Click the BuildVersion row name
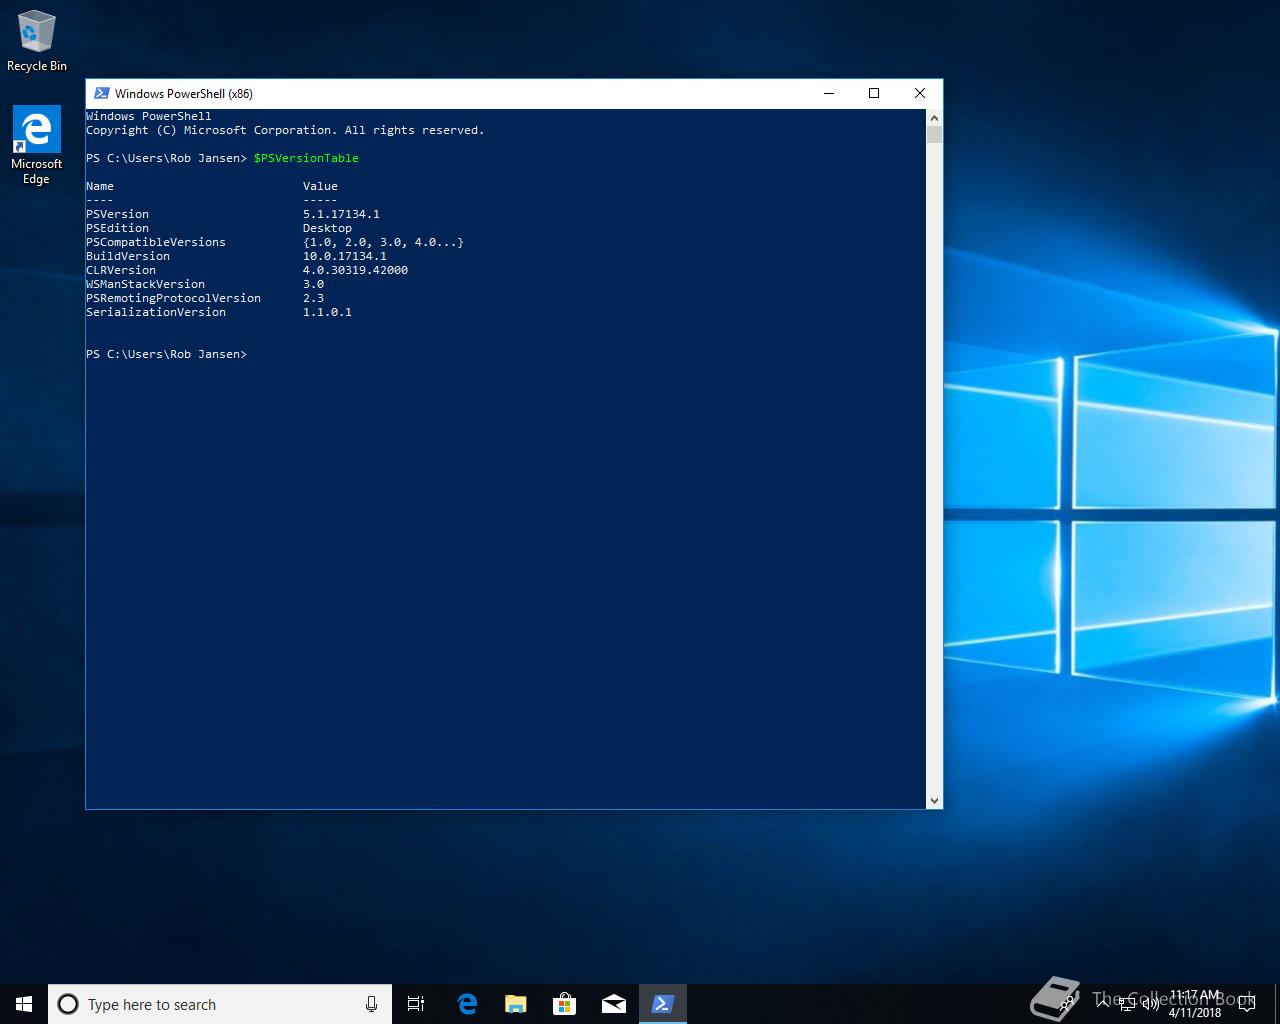Screen dimensions: 1280x1024 (128, 256)
